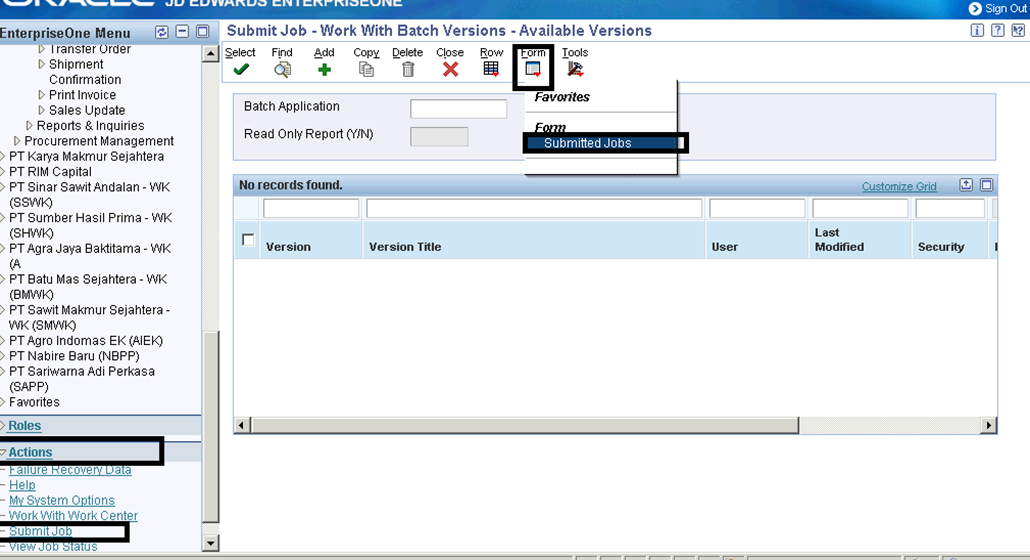Click the green Select checkmark icon
Image resolution: width=1030 pixels, height=560 pixels.
241,70
